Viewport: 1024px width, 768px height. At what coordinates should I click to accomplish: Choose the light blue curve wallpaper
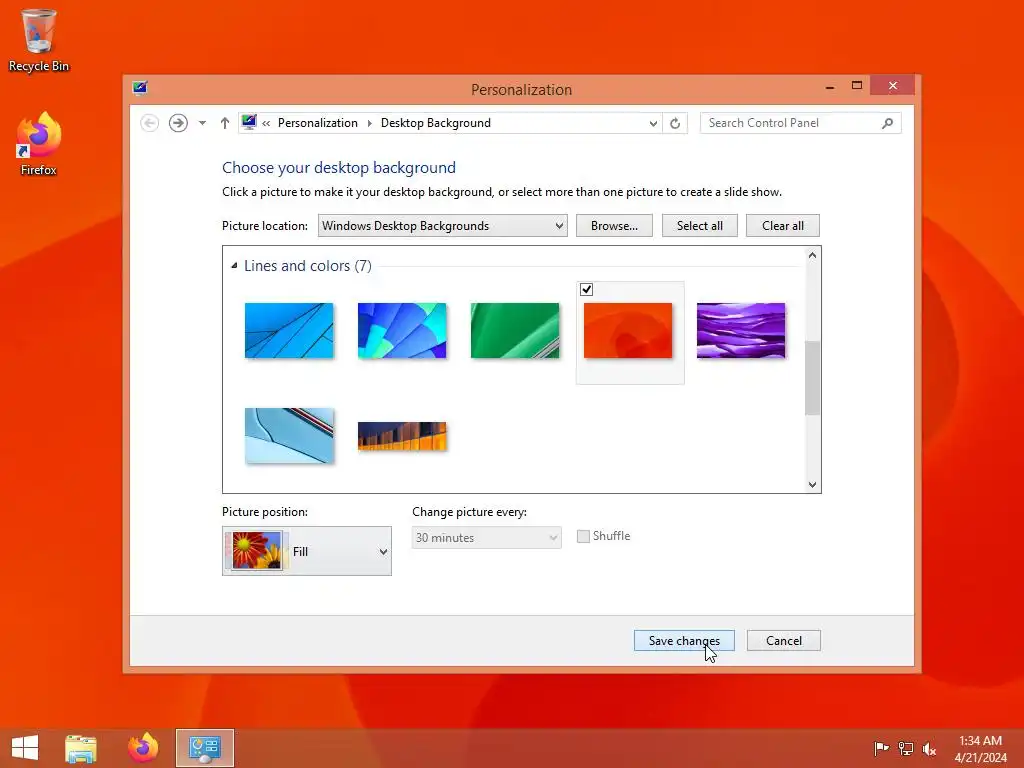289,436
